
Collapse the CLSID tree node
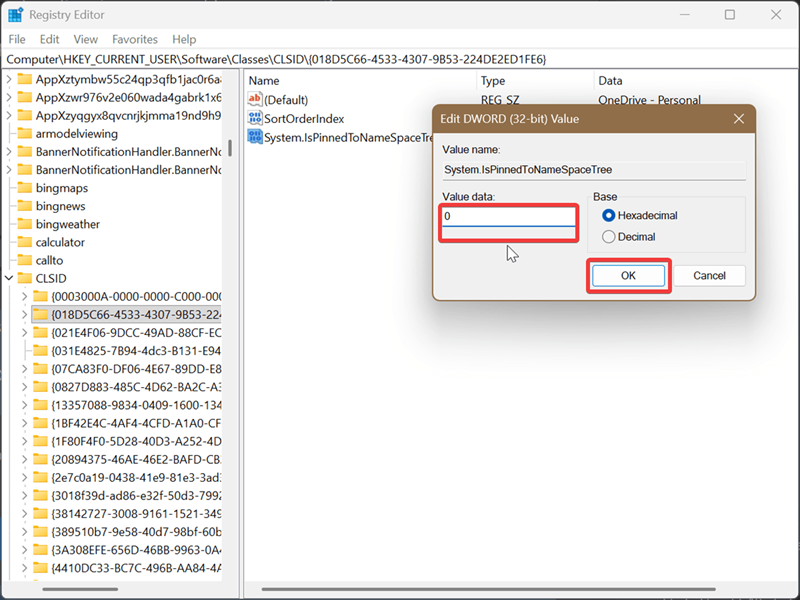pos(9,278)
